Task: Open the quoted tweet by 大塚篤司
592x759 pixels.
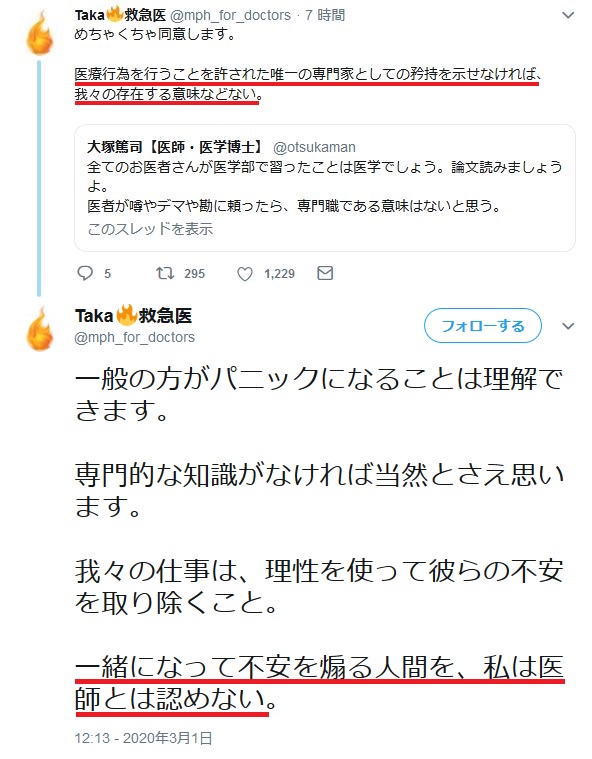Action: point(325,188)
